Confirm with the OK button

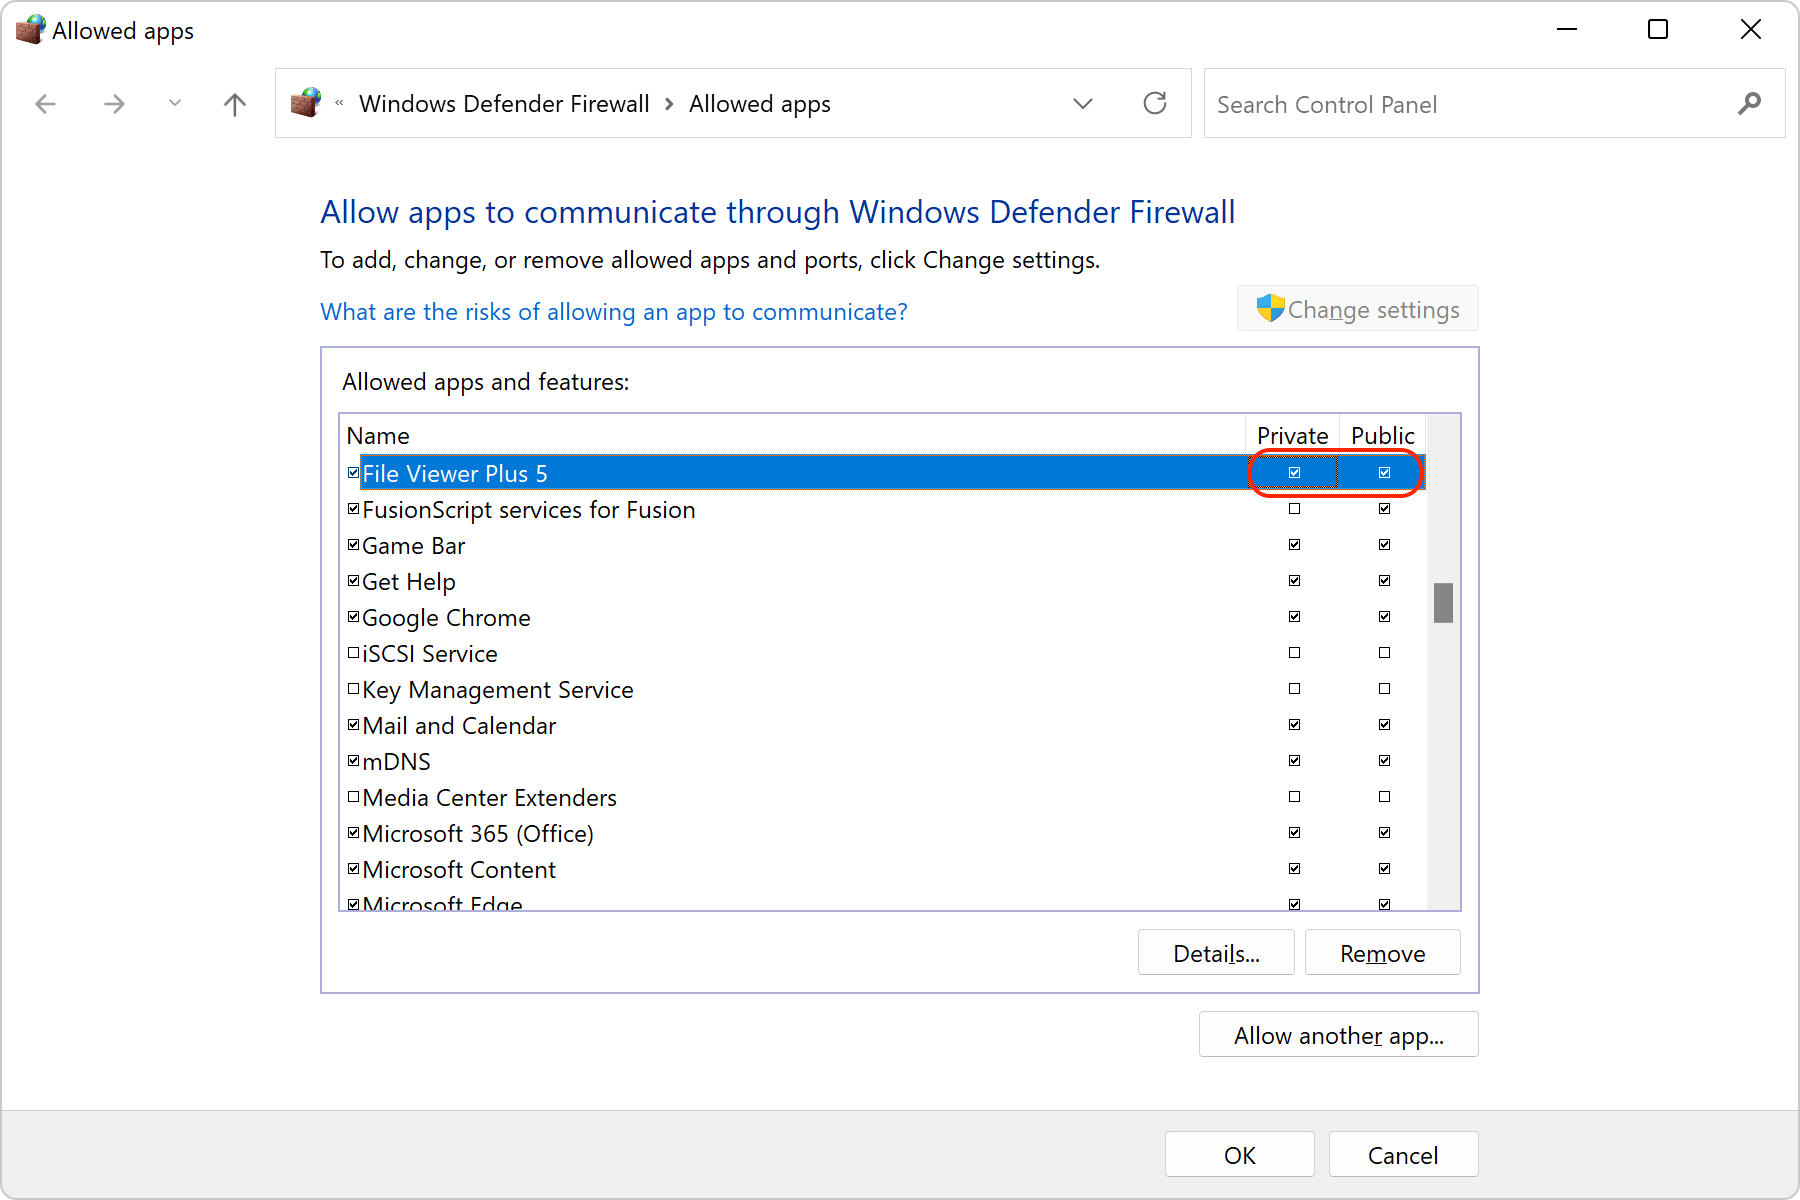coord(1240,1155)
